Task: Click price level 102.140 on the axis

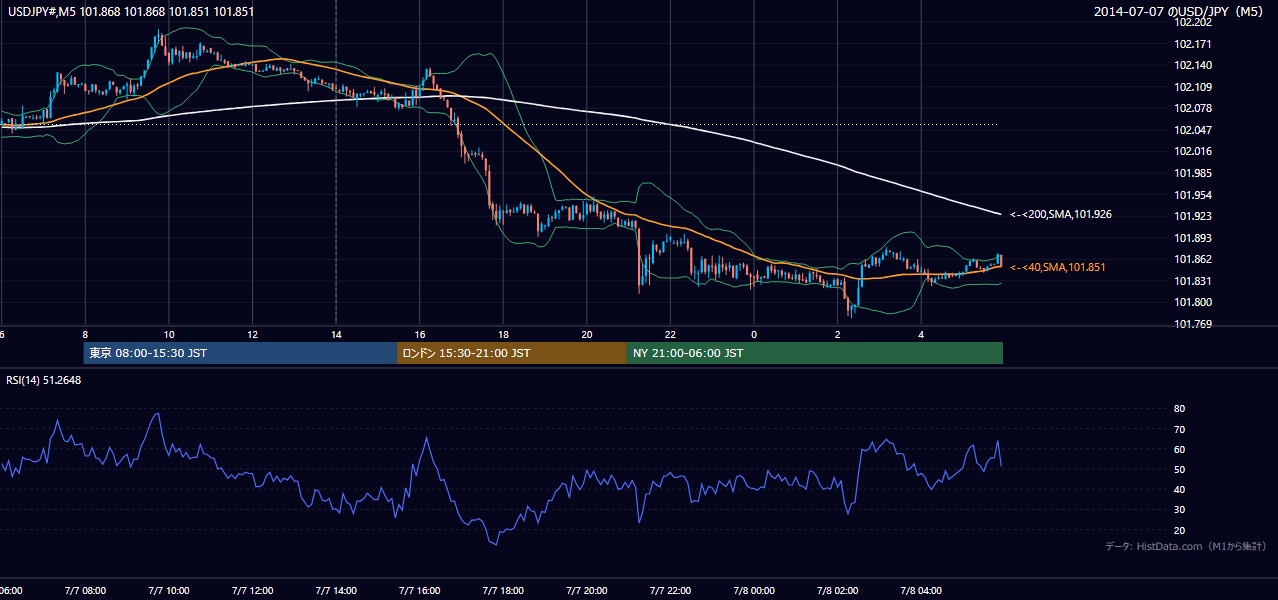Action: (1195, 65)
